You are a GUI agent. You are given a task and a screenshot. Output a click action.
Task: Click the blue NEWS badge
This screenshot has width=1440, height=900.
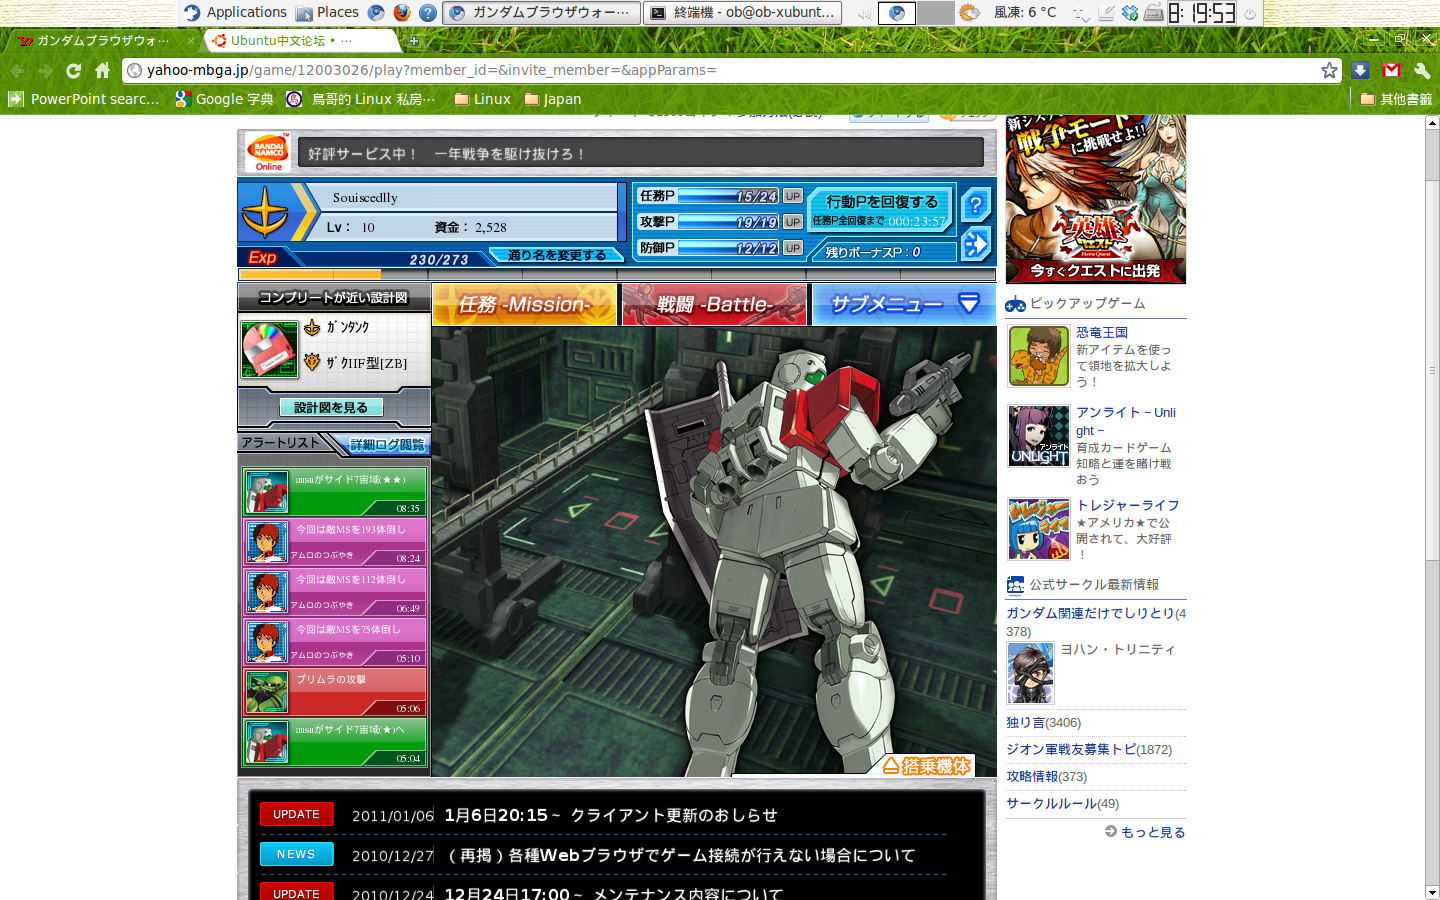point(297,854)
